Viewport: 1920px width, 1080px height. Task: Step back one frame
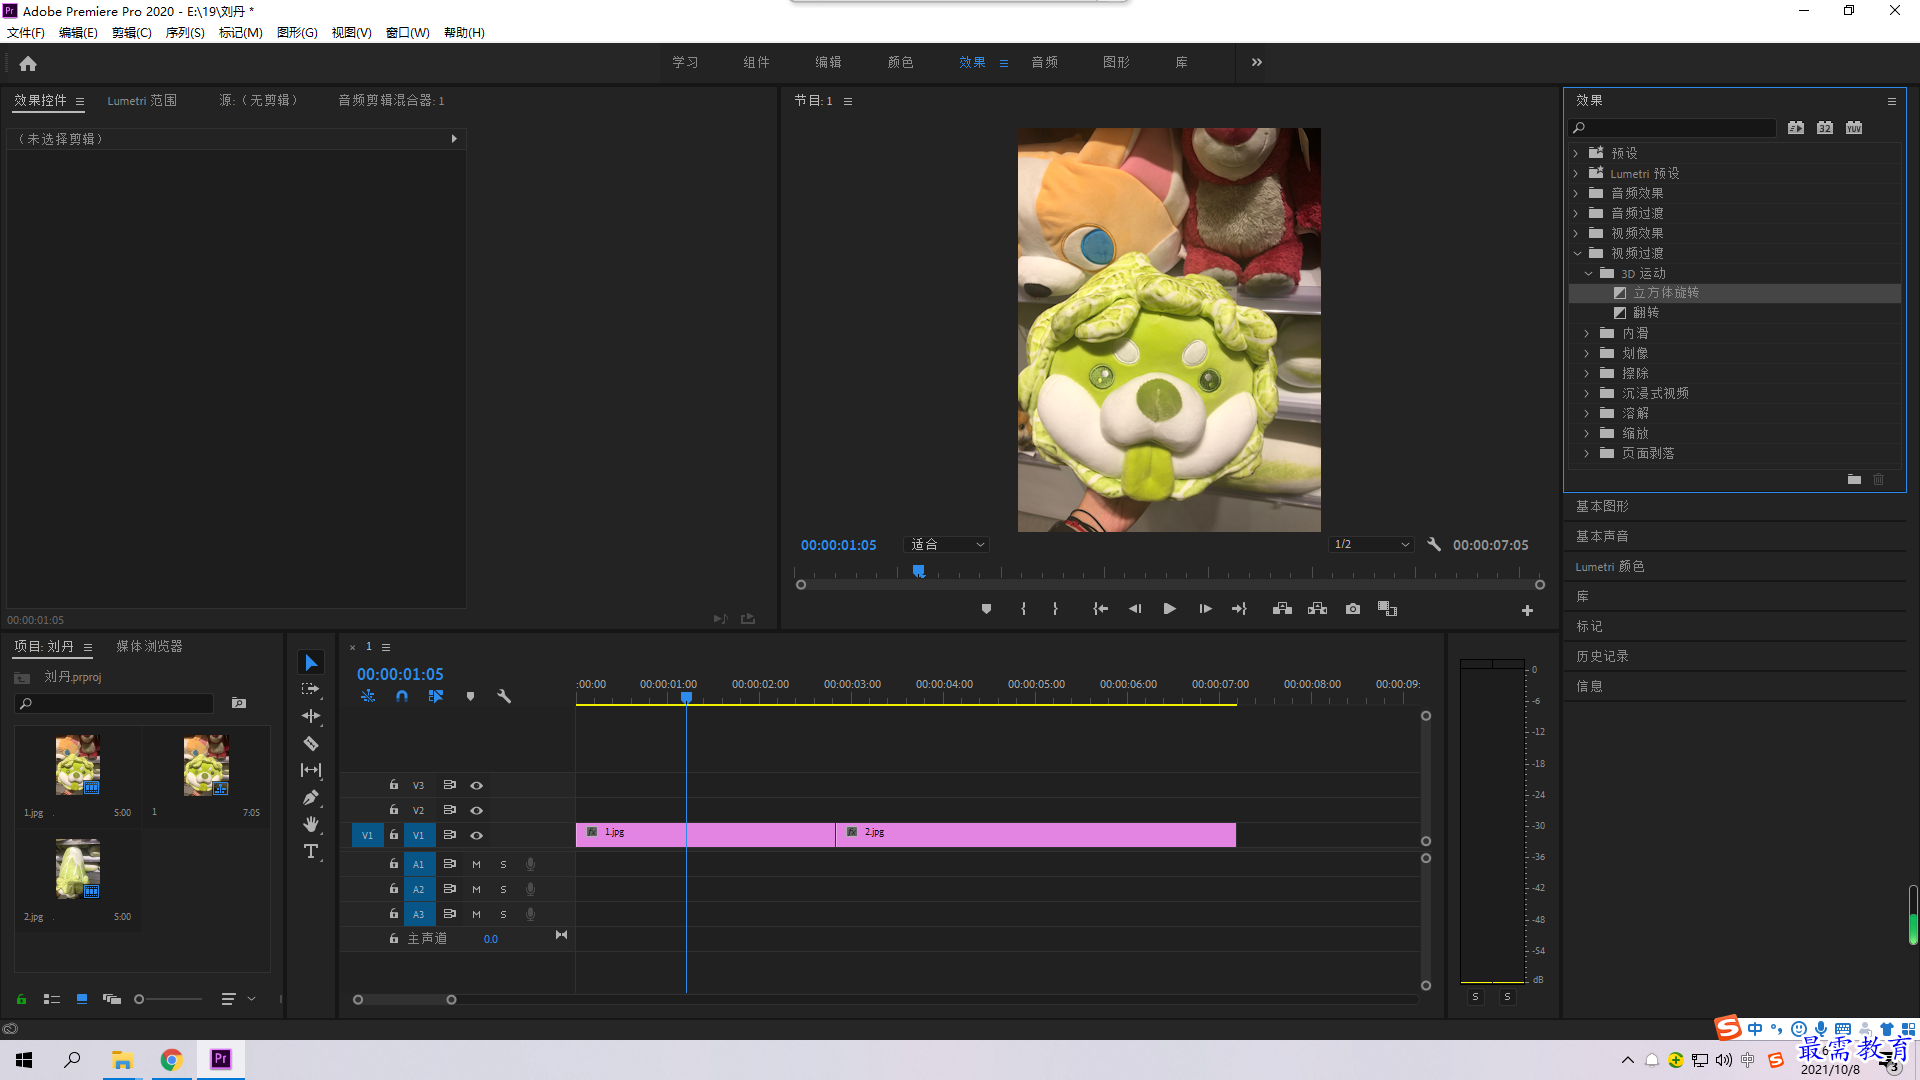tap(1135, 609)
